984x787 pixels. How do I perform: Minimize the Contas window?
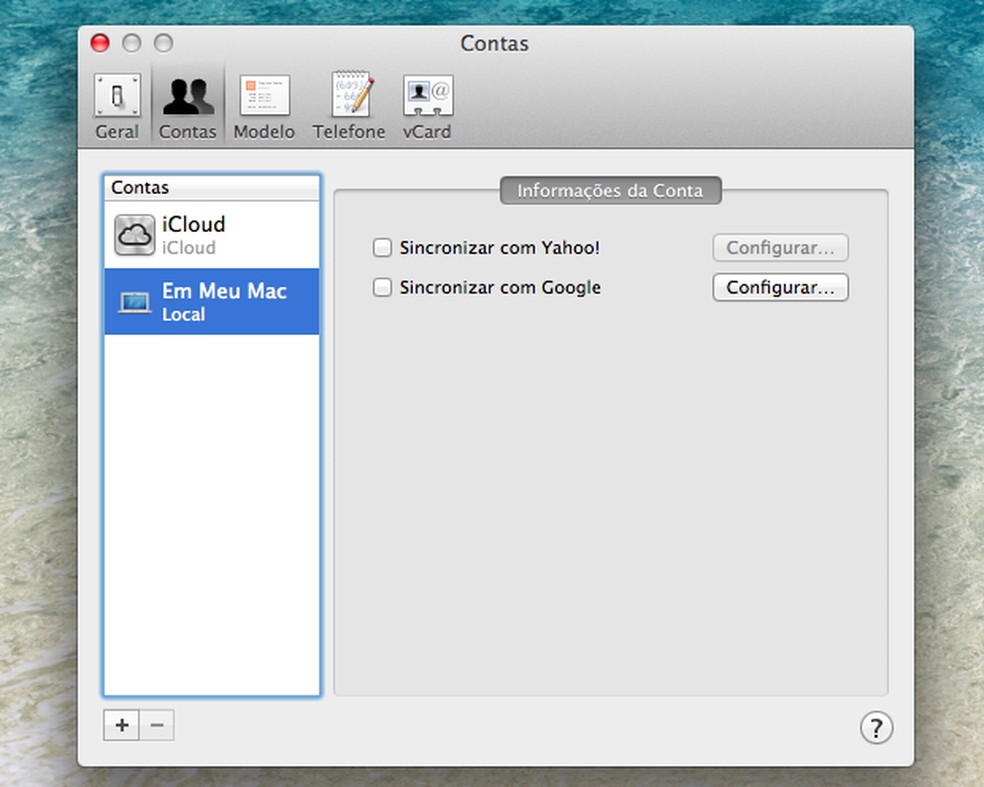pyautogui.click(x=132, y=43)
